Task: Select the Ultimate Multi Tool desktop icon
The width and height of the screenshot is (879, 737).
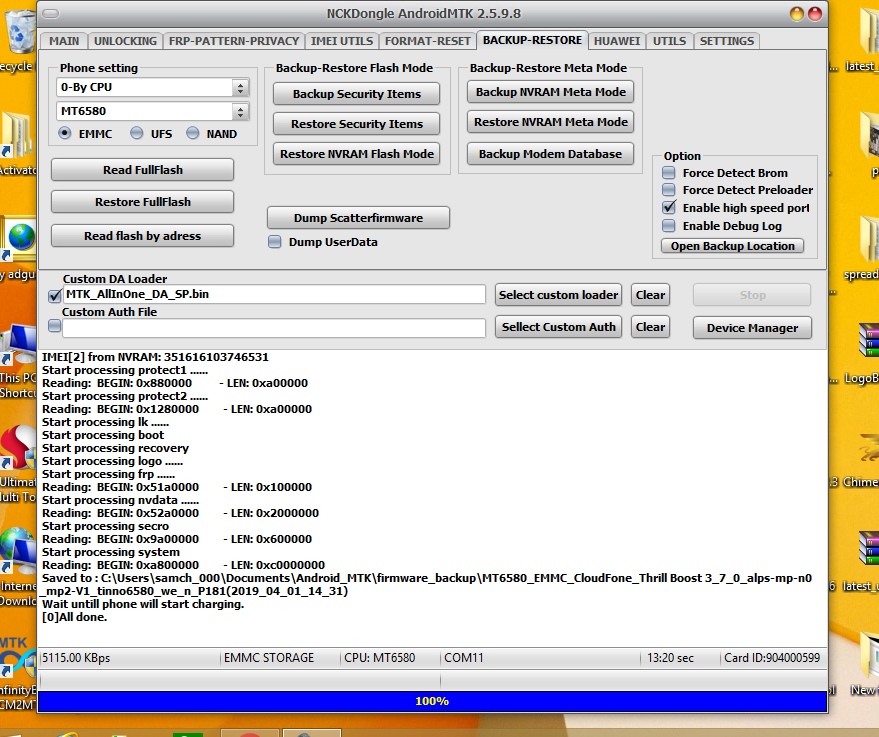Action: coord(17,462)
